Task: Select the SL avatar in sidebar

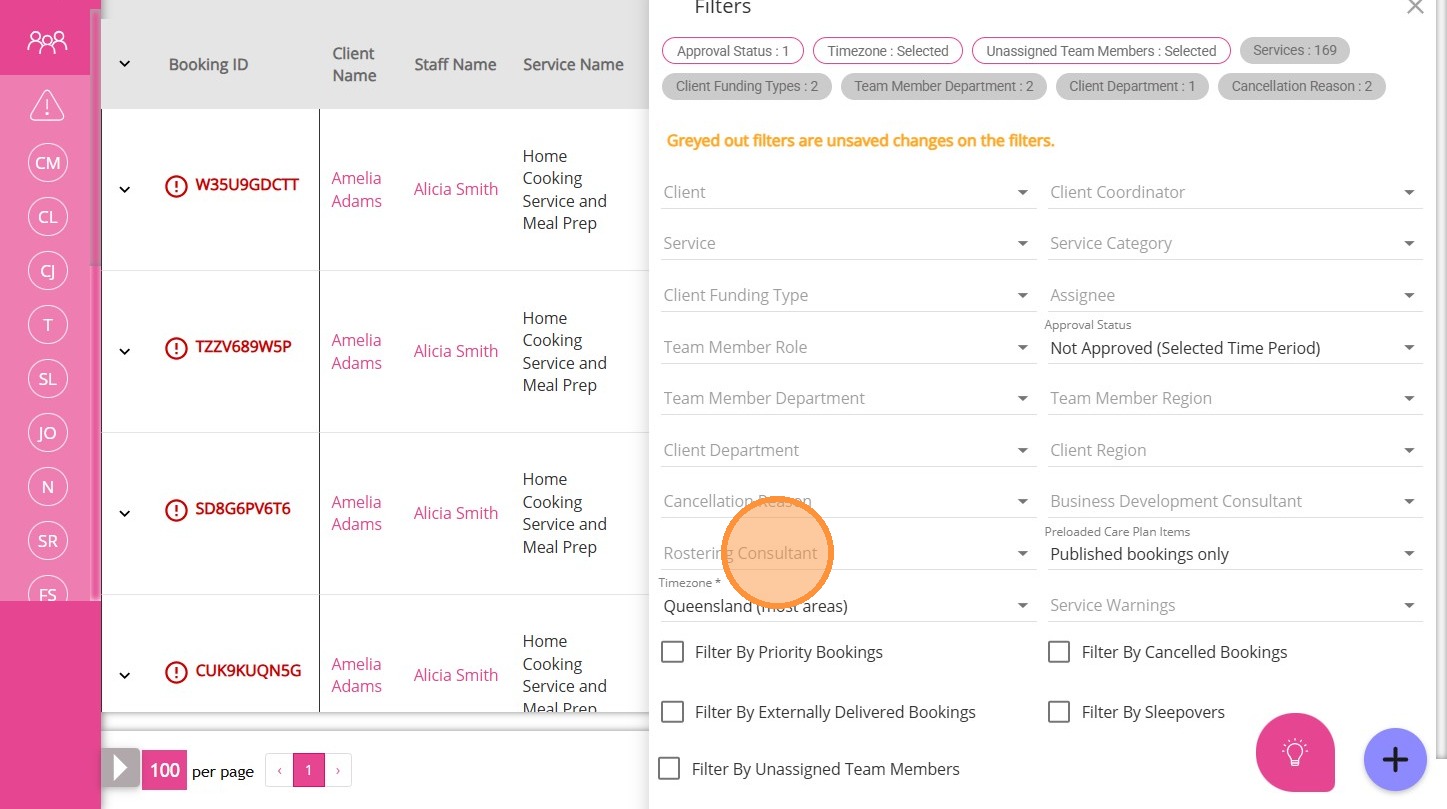Action: (47, 379)
